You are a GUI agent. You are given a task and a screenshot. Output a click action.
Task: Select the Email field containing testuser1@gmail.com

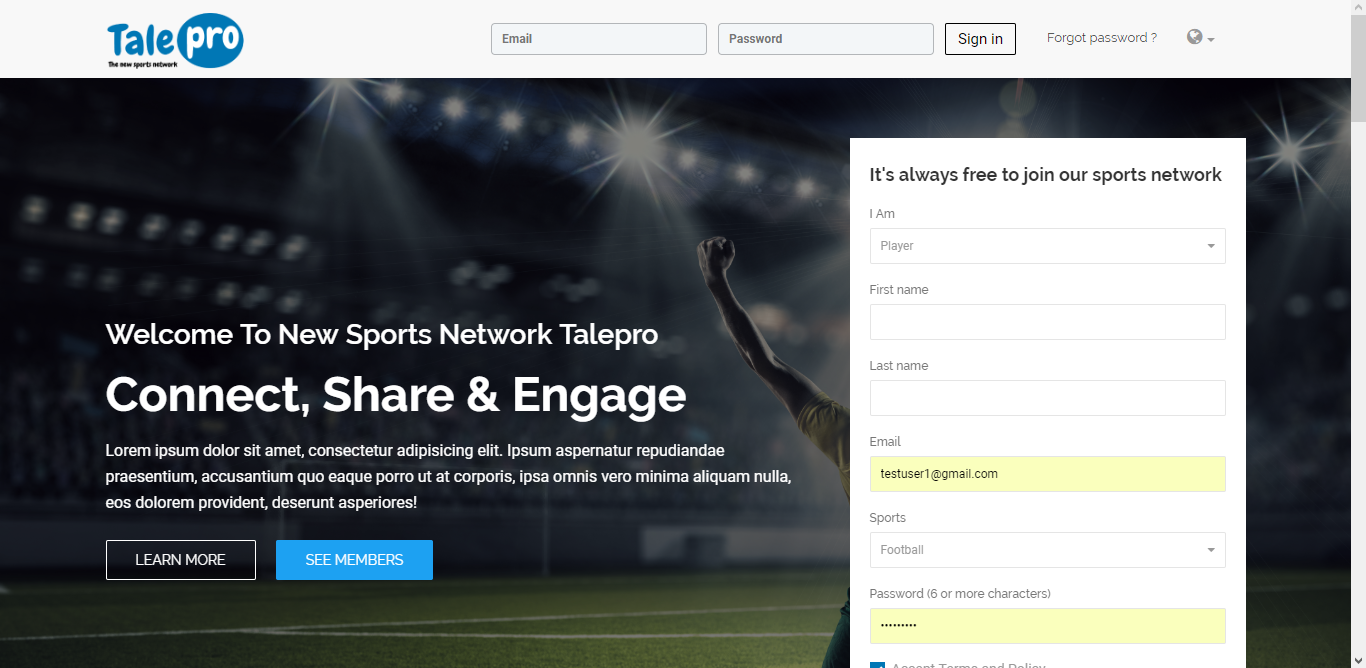click(1048, 474)
